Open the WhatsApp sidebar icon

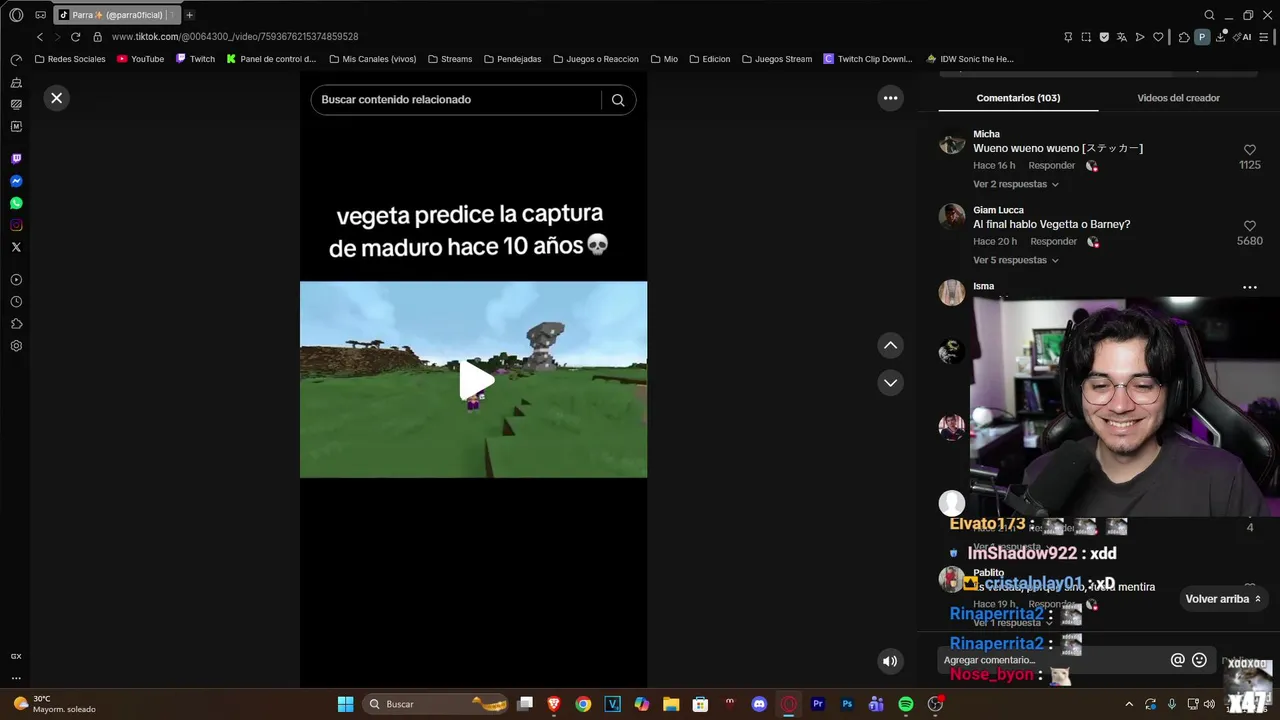click(x=16, y=203)
